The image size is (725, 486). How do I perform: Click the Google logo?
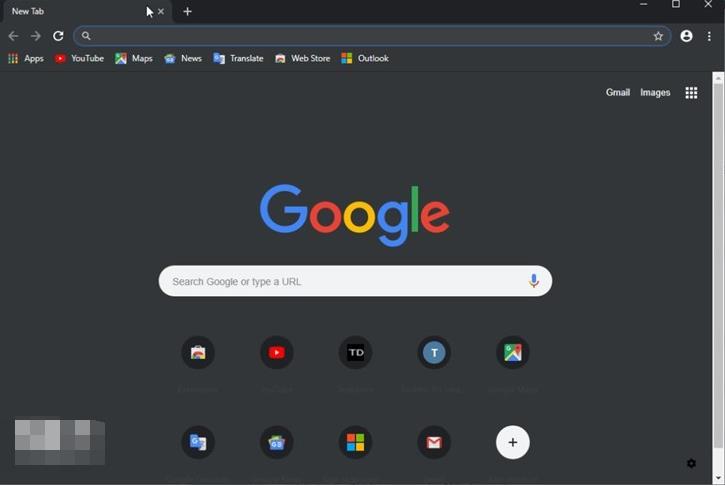355,215
